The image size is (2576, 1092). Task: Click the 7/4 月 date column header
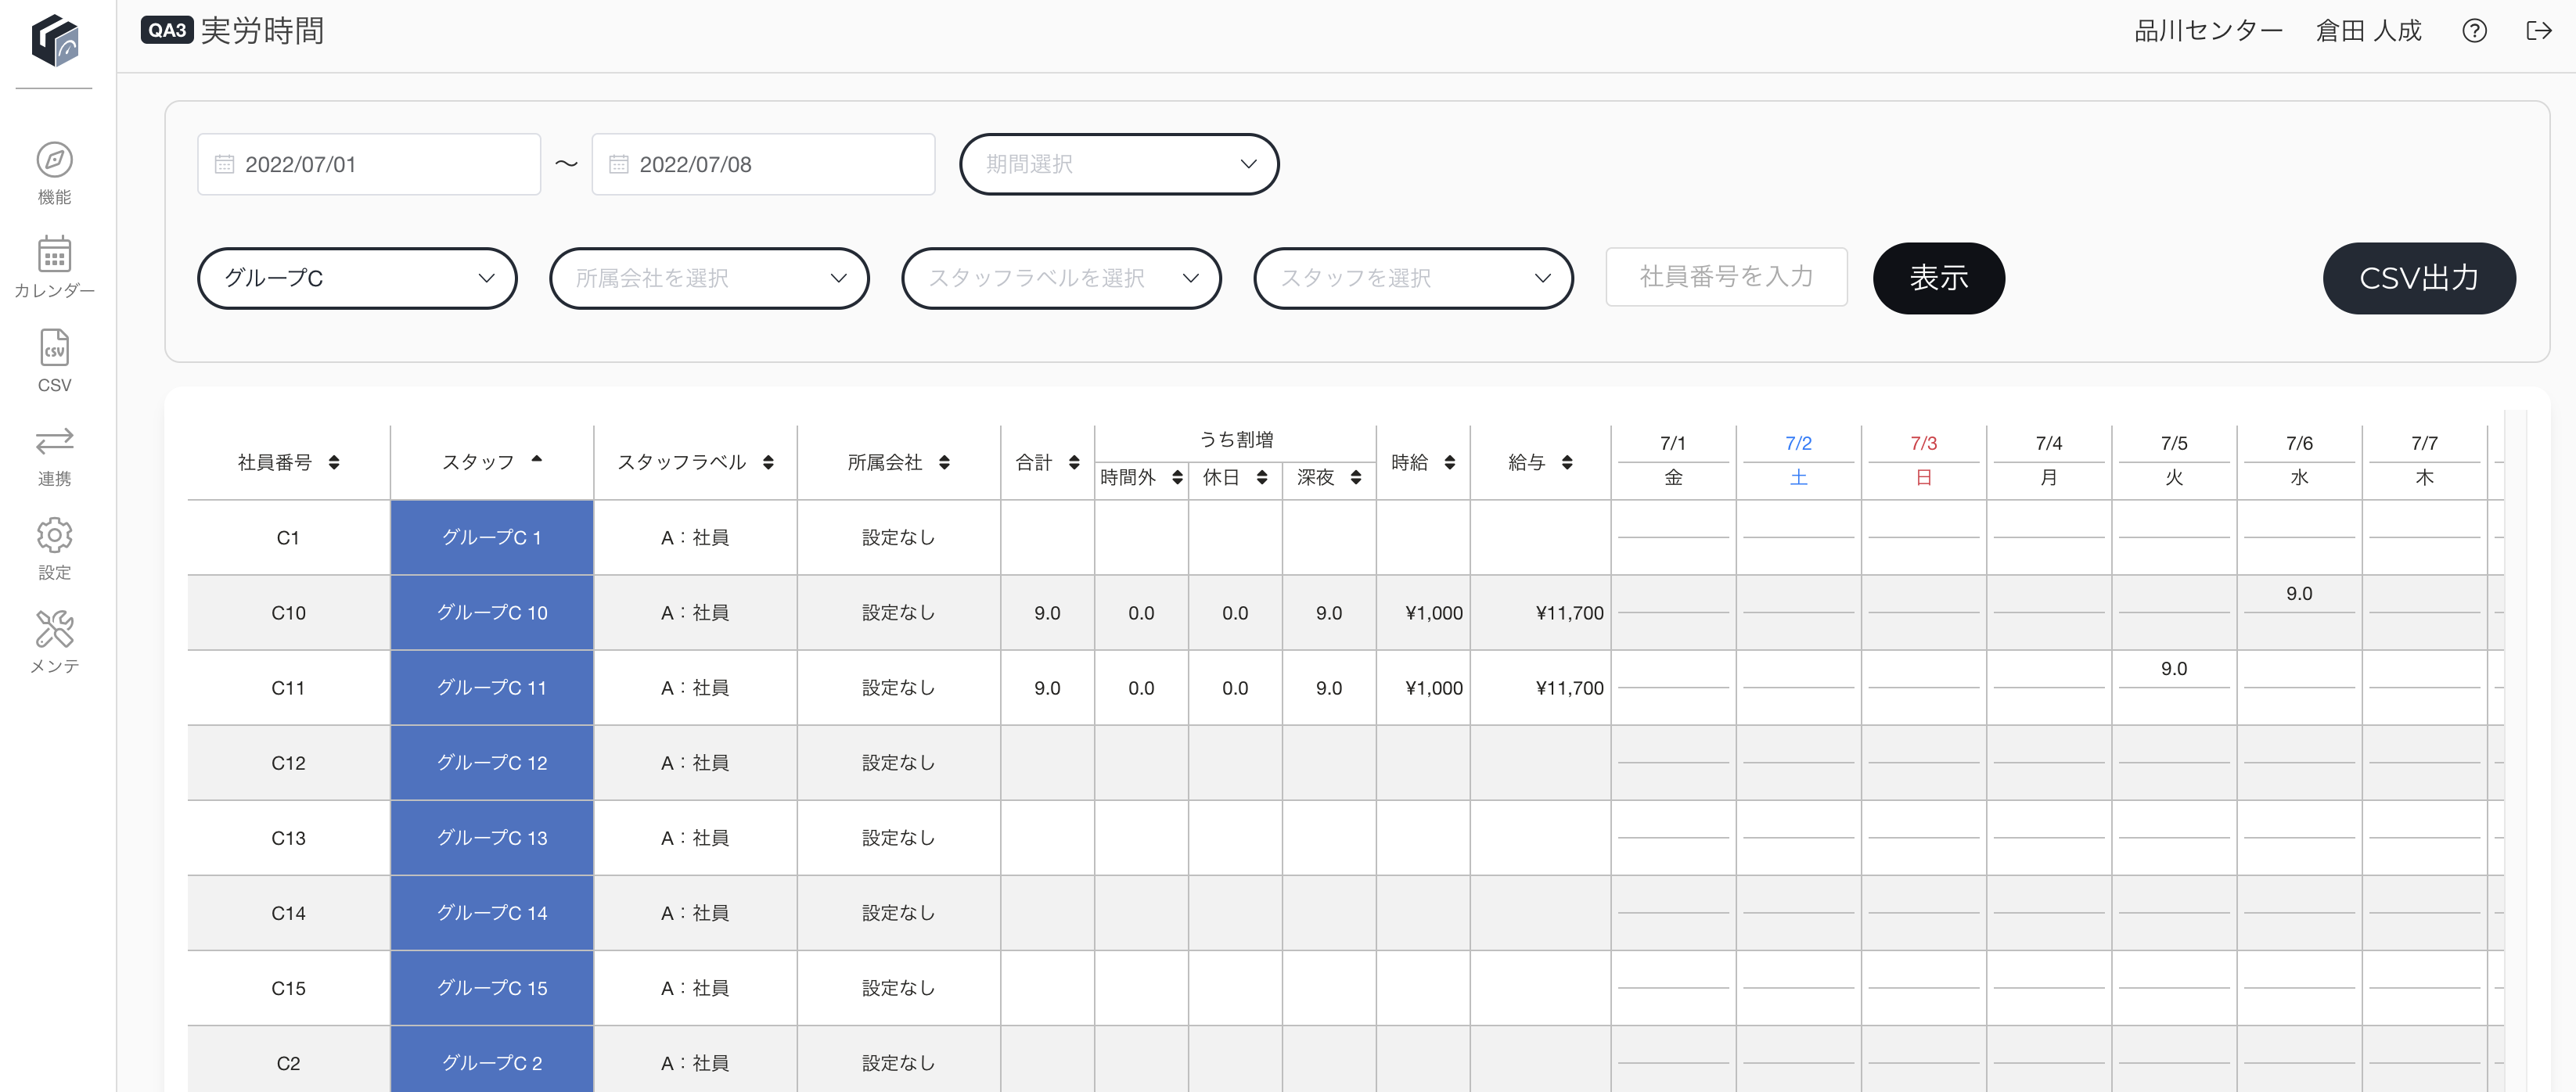[2048, 461]
